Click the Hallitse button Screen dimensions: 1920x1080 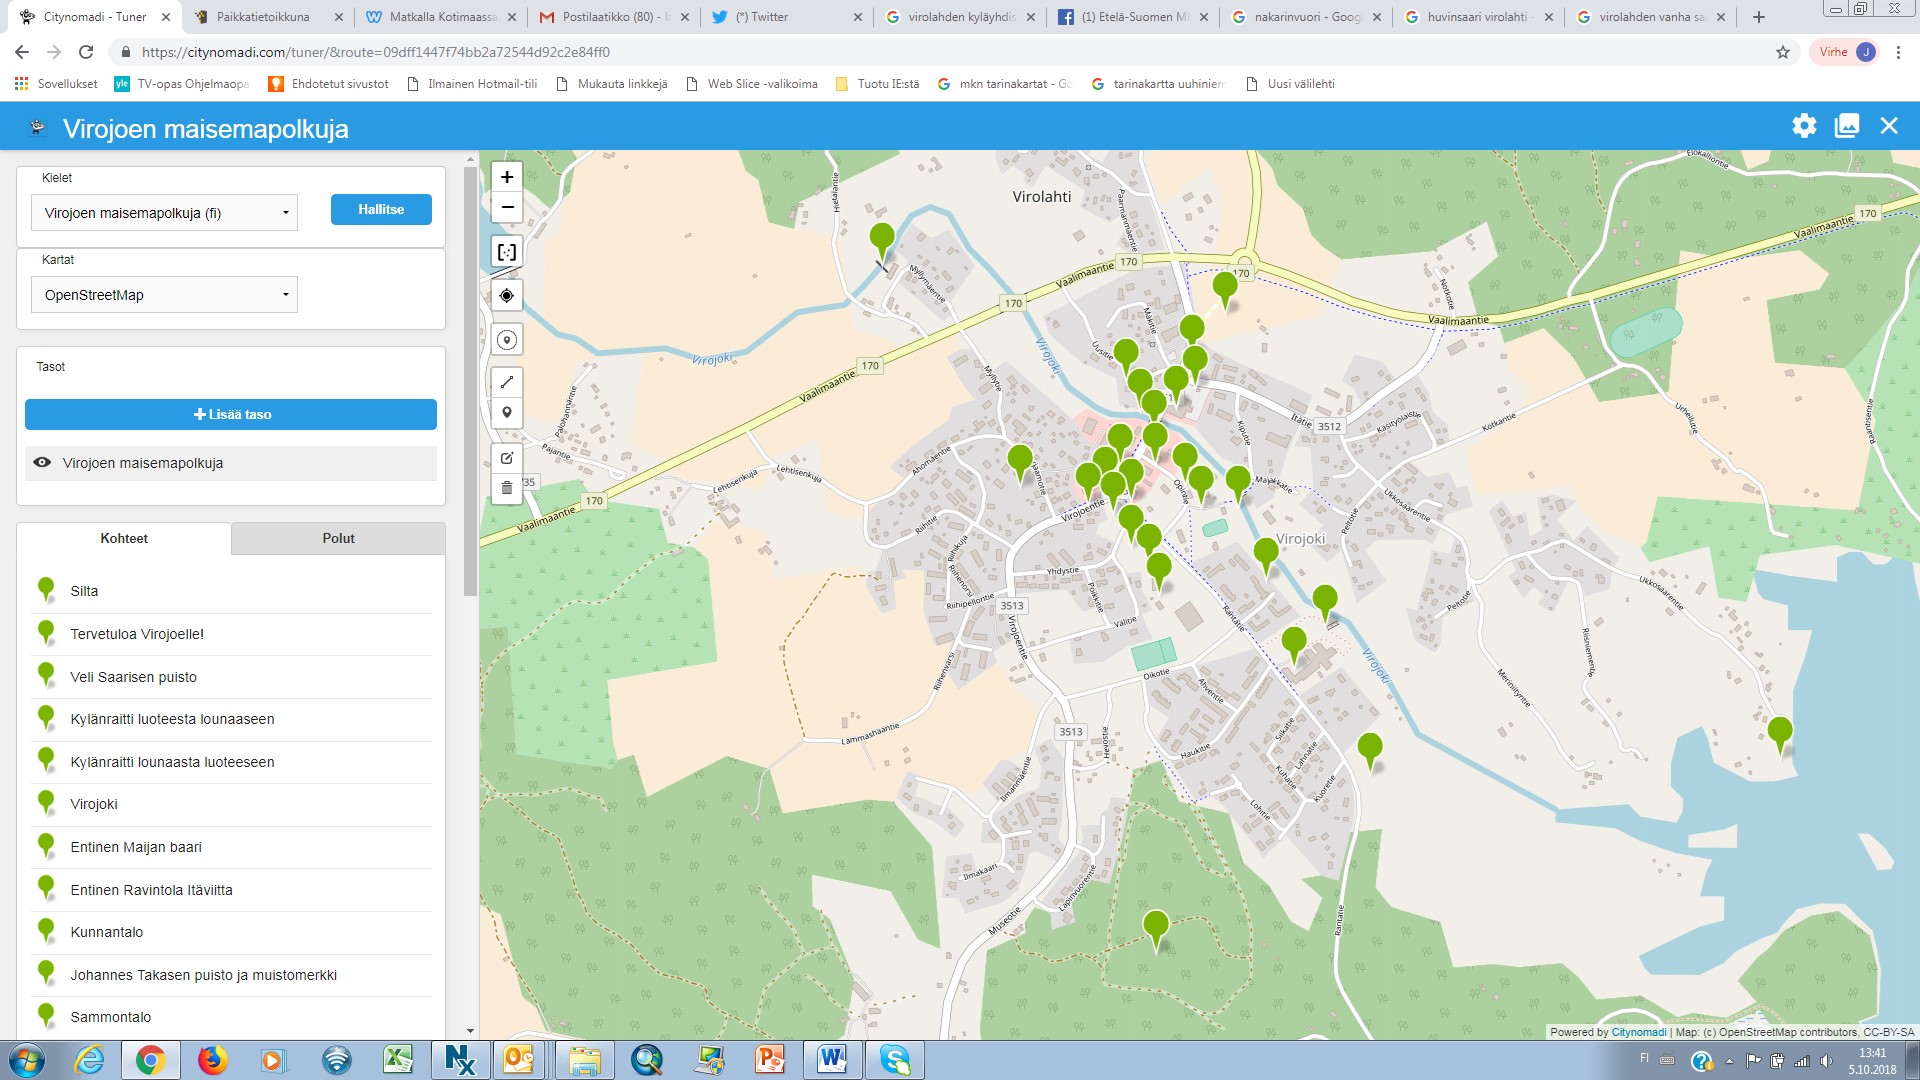[x=381, y=210]
